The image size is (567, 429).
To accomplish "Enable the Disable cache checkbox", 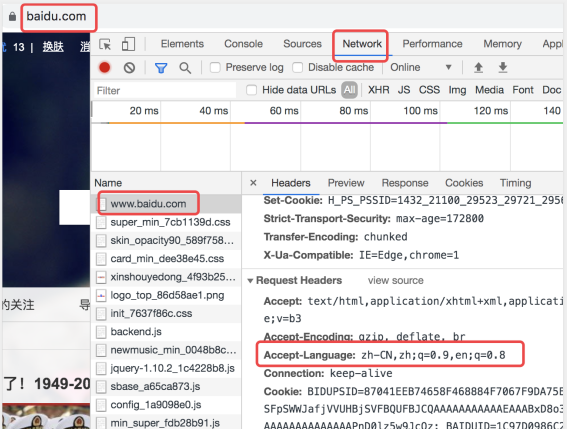I will click(x=298, y=68).
